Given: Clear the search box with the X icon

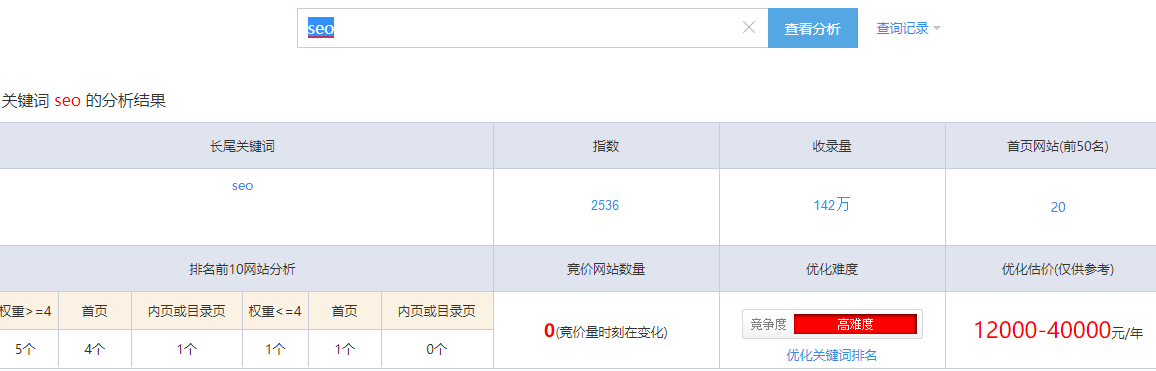Looking at the screenshot, I should tap(749, 28).
